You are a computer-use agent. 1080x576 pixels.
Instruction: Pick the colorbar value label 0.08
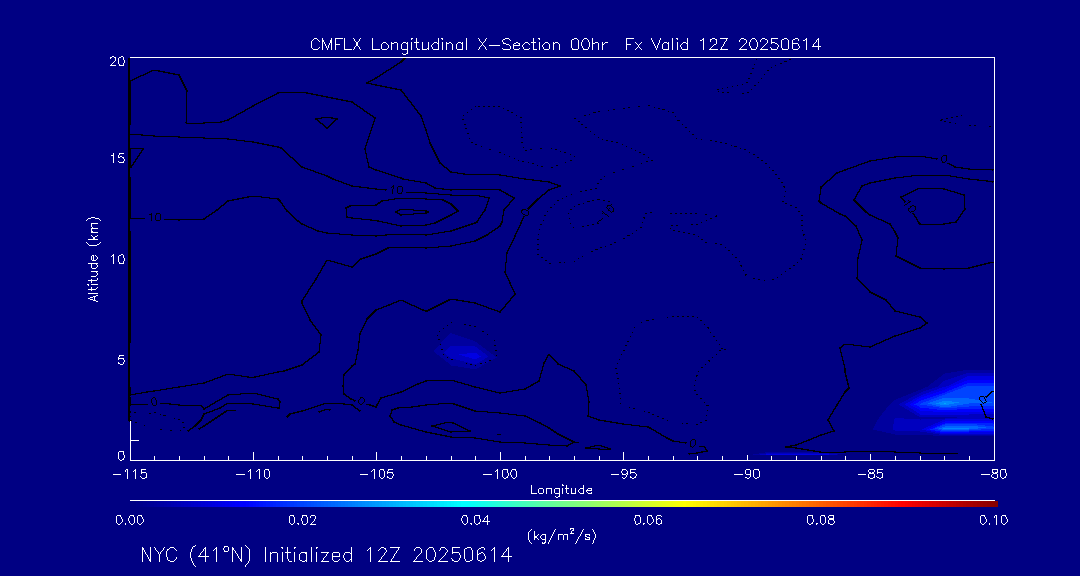tap(822, 520)
